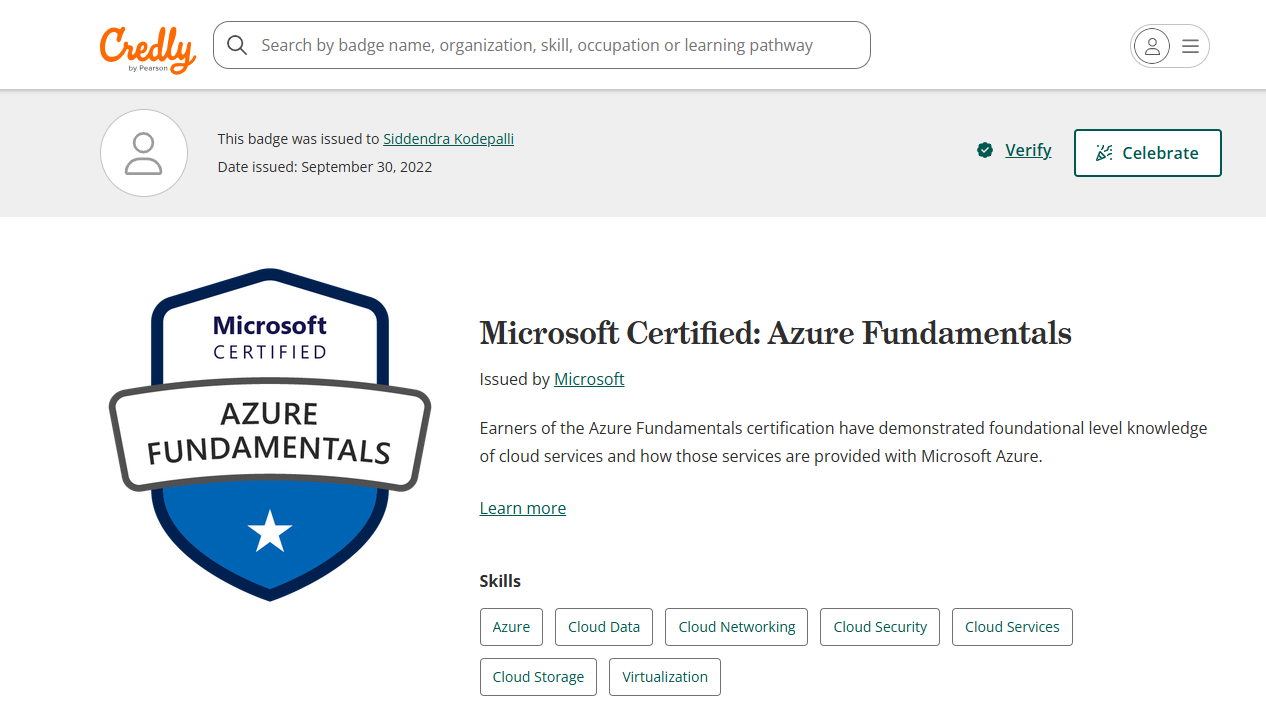The width and height of the screenshot is (1266, 712).
Task: Select the Cloud Data skill tag
Action: [604, 627]
